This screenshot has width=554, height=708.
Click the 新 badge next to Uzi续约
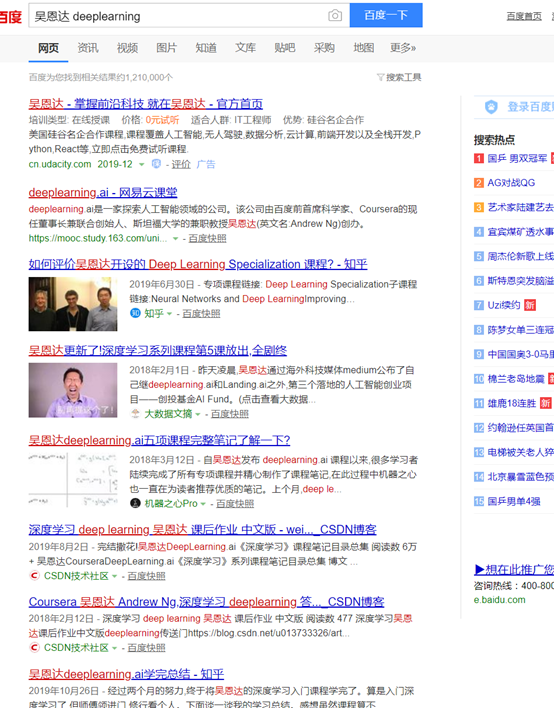(x=530, y=305)
